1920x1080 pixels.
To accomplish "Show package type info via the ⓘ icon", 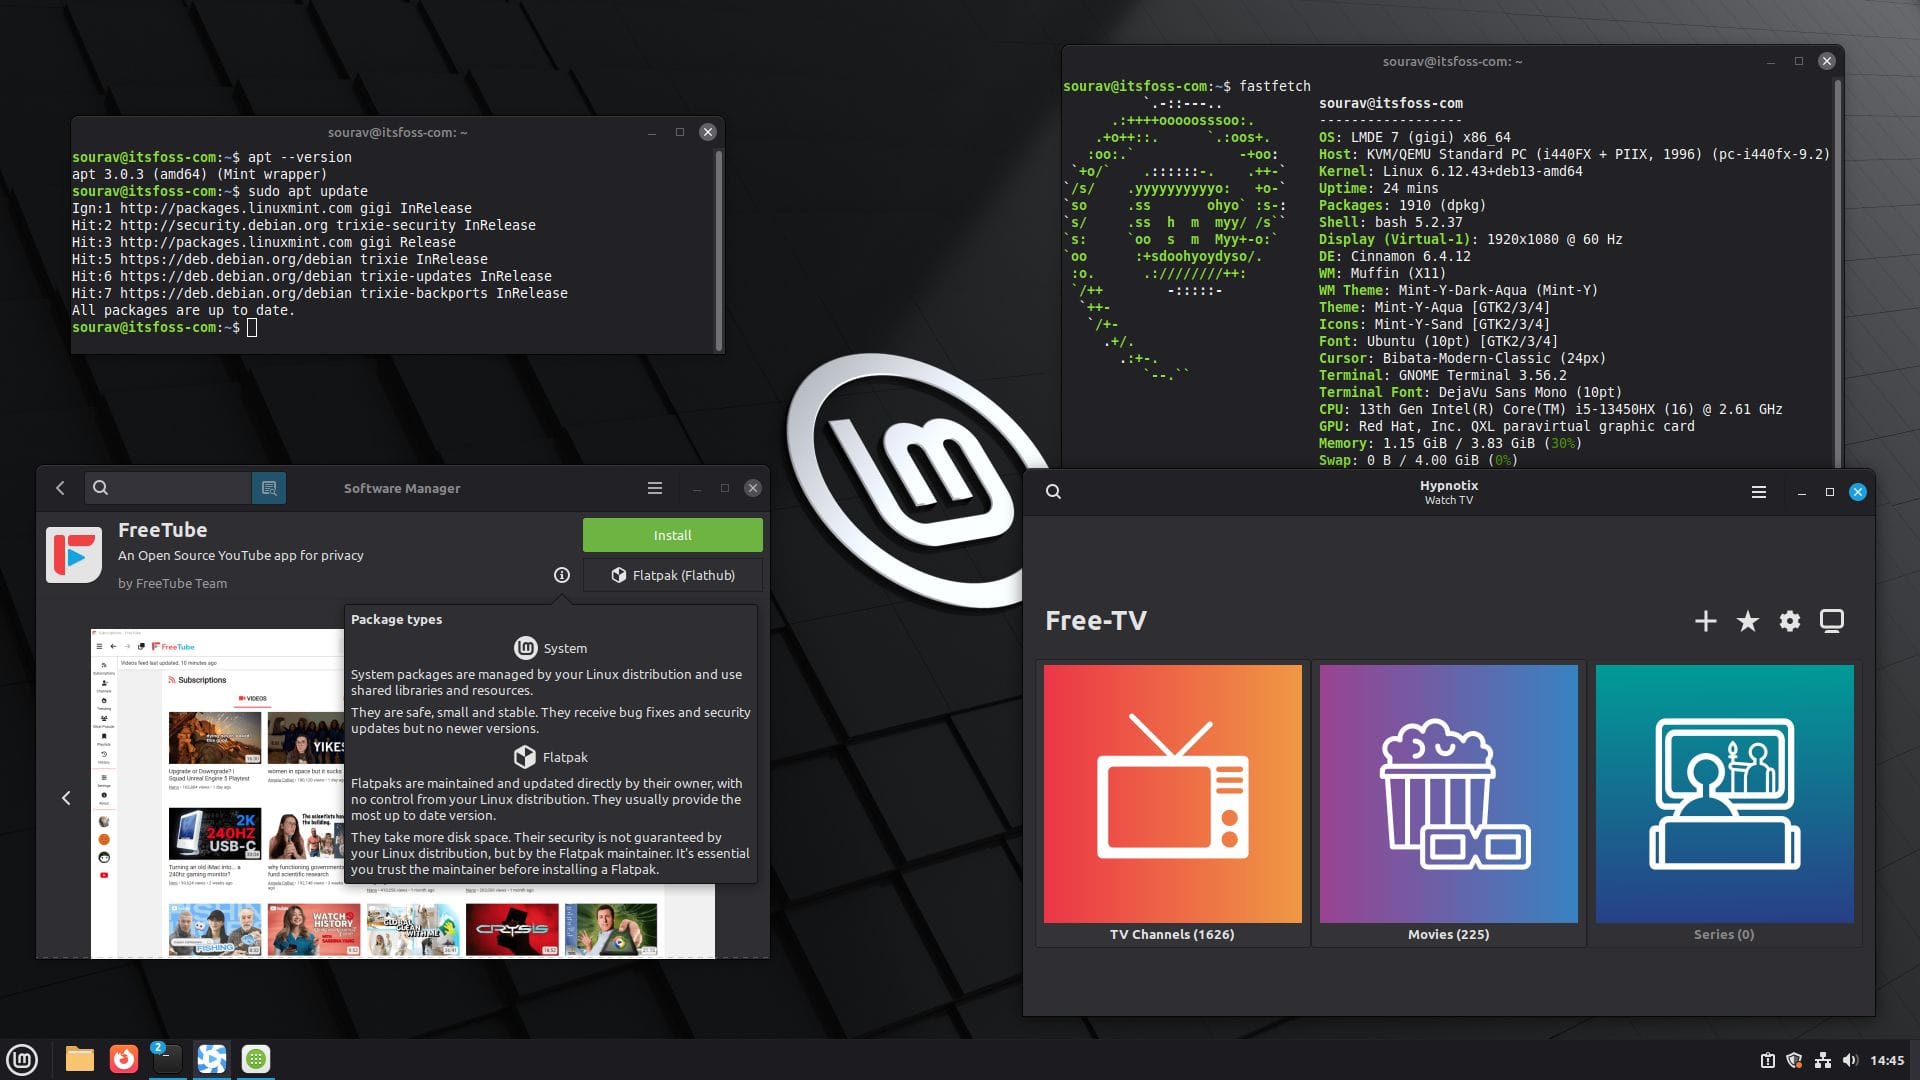I will [x=561, y=574].
